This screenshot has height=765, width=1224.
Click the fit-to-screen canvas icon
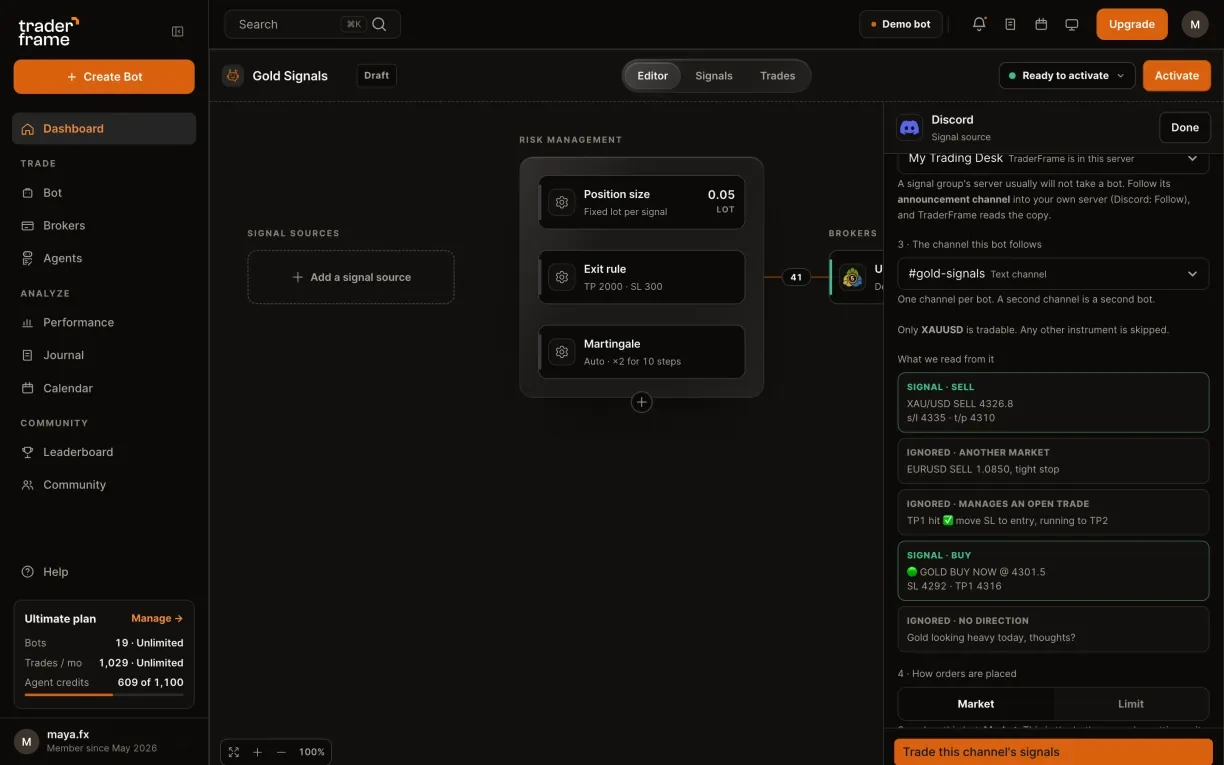tap(234, 752)
